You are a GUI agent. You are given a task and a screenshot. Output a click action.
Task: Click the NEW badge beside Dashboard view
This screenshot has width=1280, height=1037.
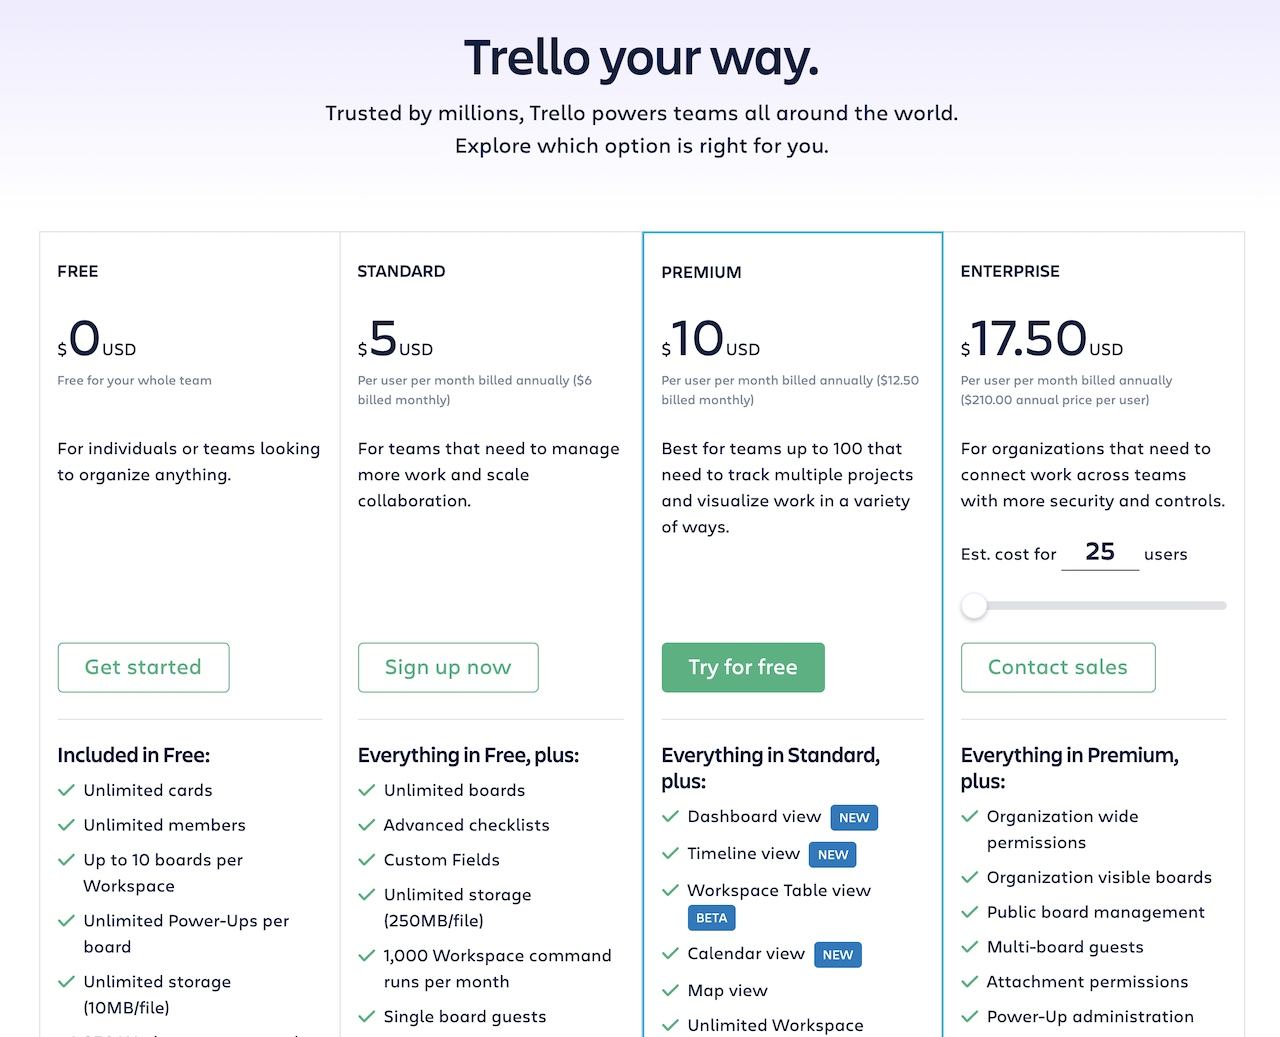854,818
